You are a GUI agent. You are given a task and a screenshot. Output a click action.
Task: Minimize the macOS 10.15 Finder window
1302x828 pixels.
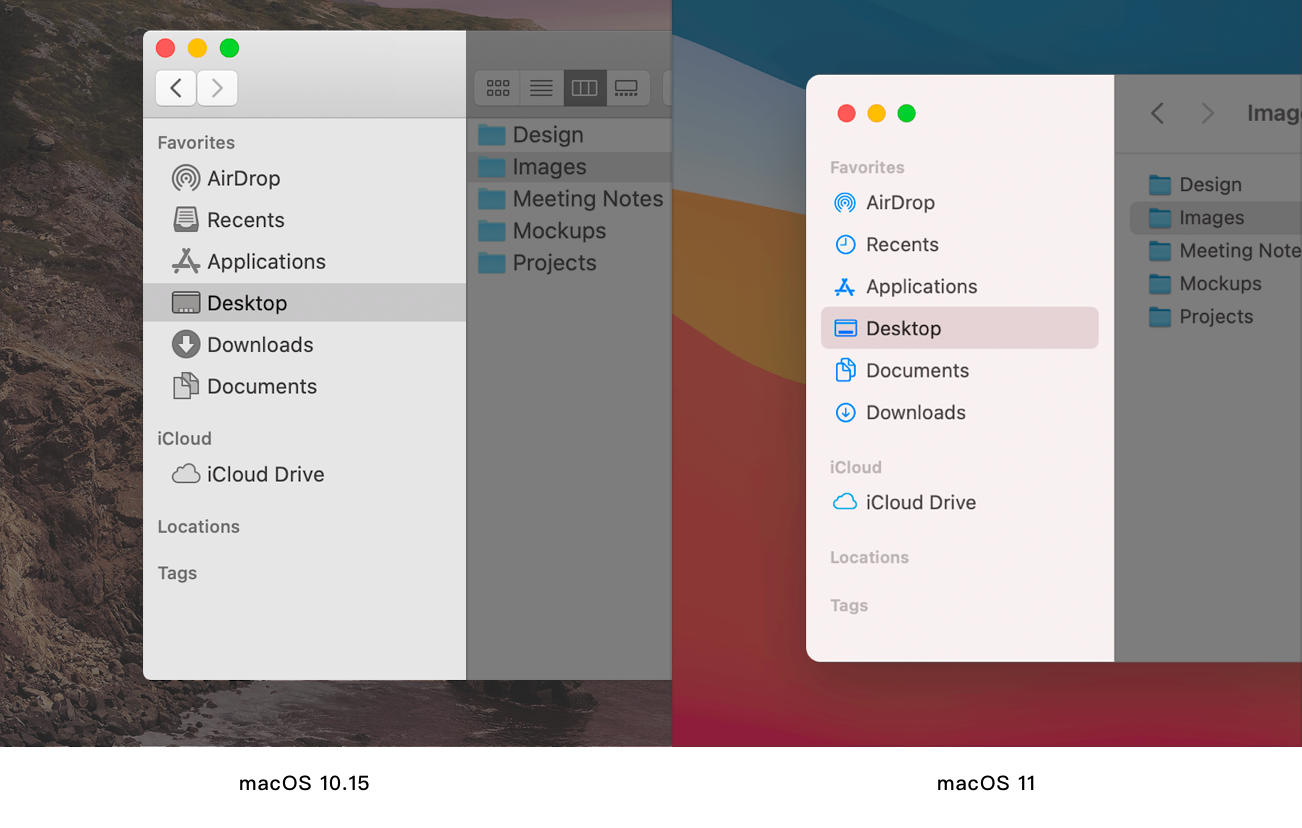(197, 48)
